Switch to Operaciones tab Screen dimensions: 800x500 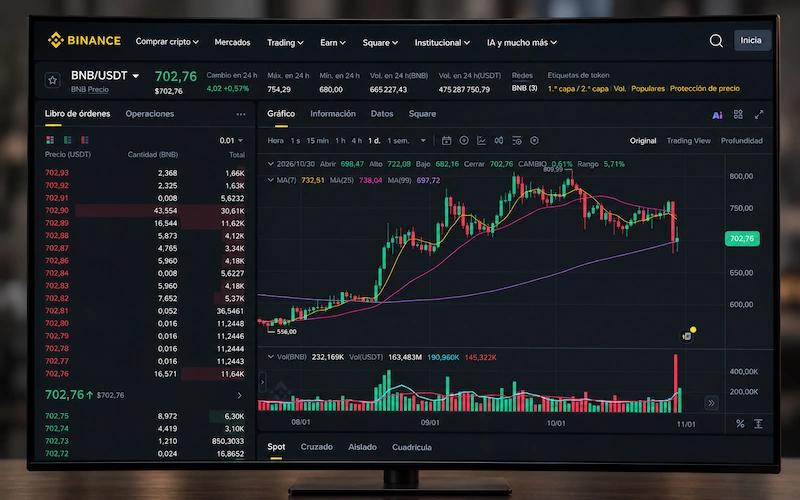[x=149, y=114]
